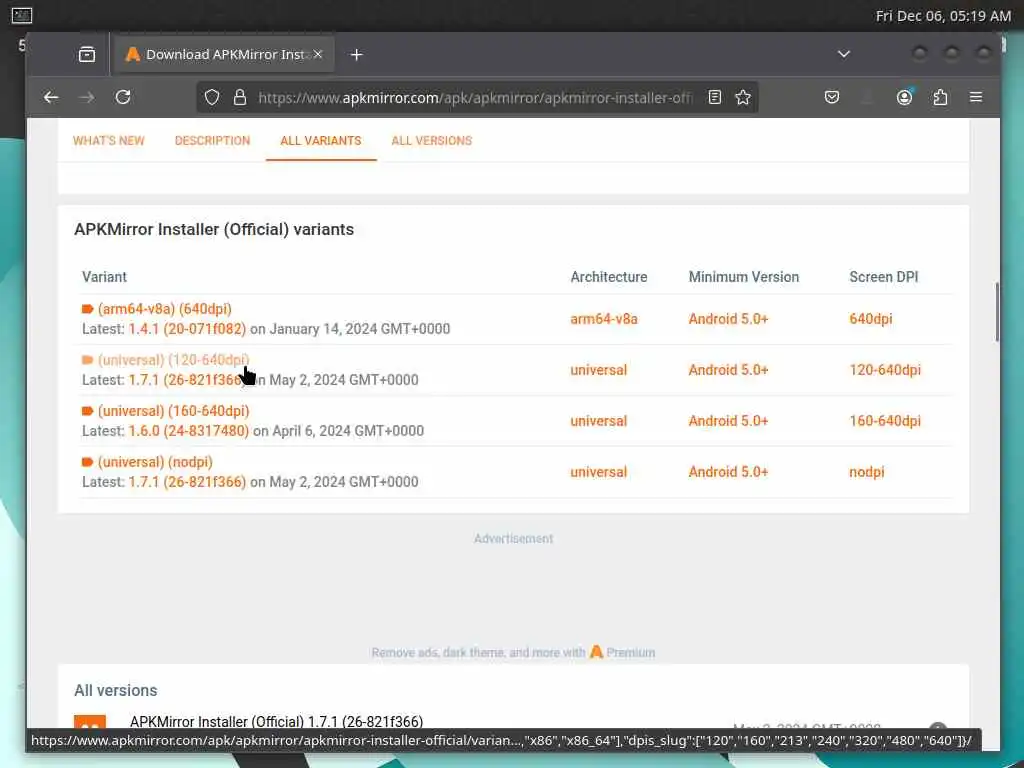Open the Firefox hamburger menu

(976, 97)
